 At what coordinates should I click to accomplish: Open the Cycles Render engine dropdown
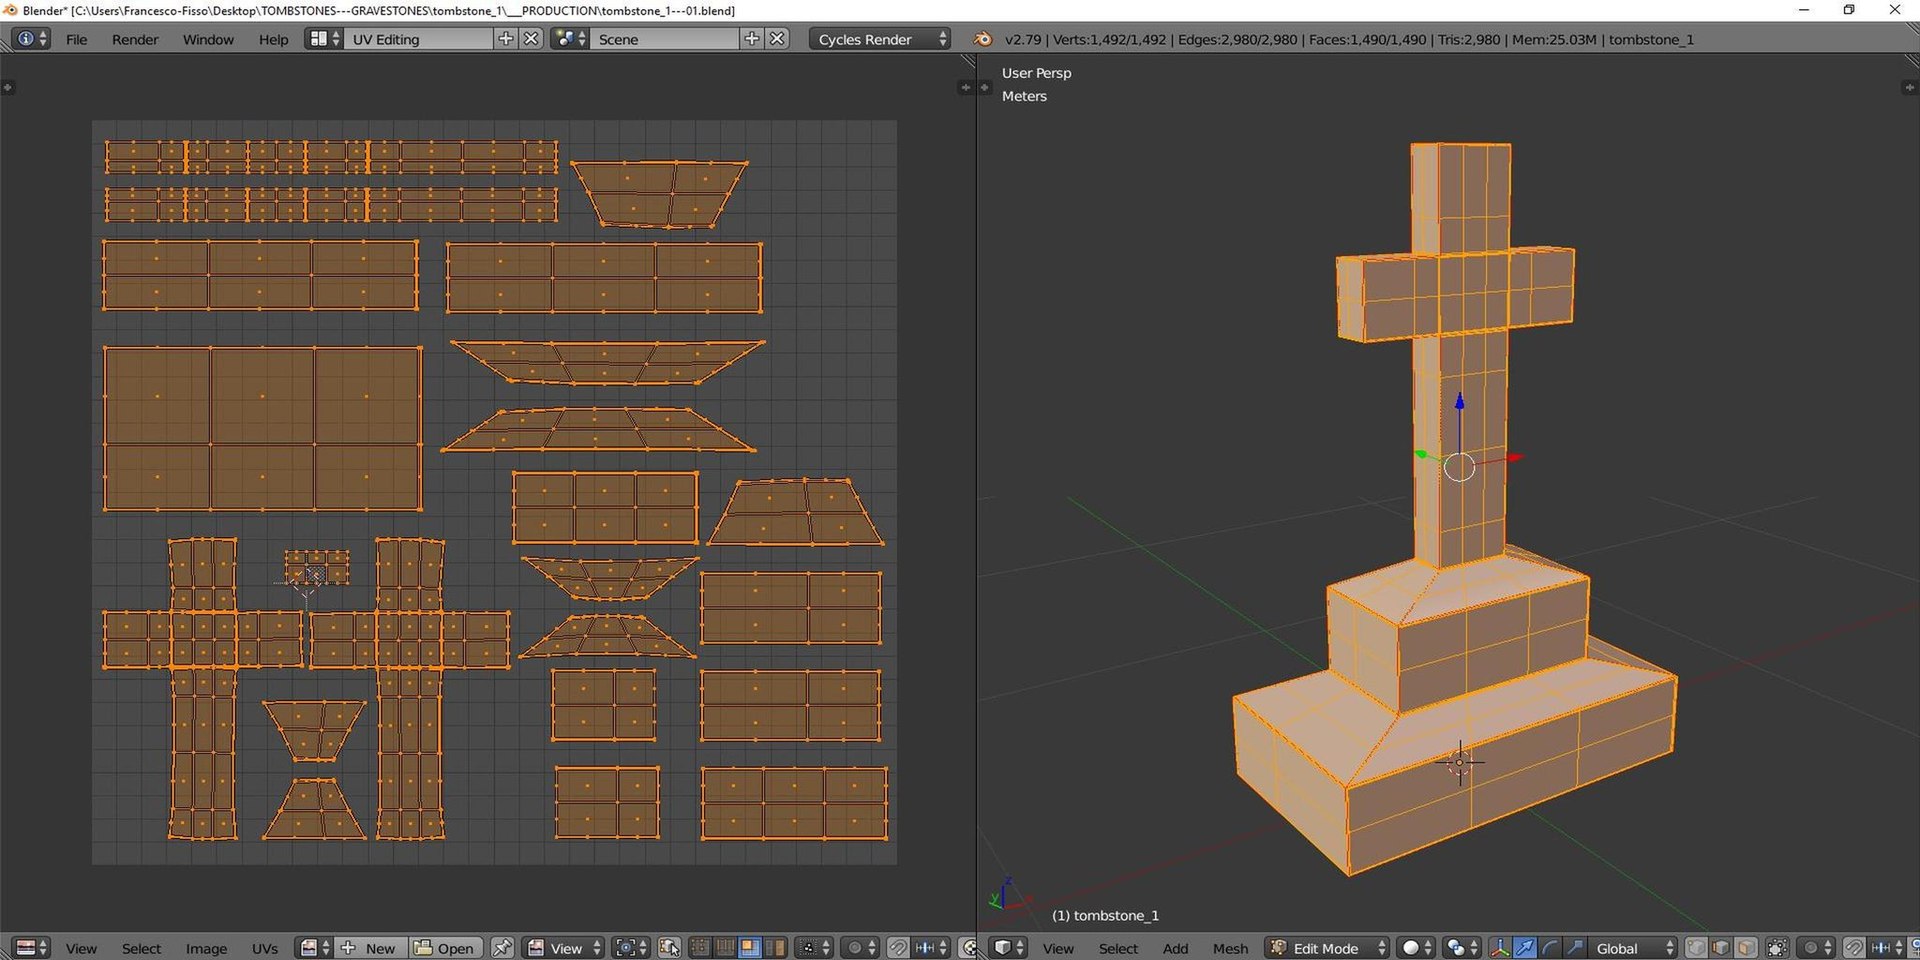tap(880, 39)
